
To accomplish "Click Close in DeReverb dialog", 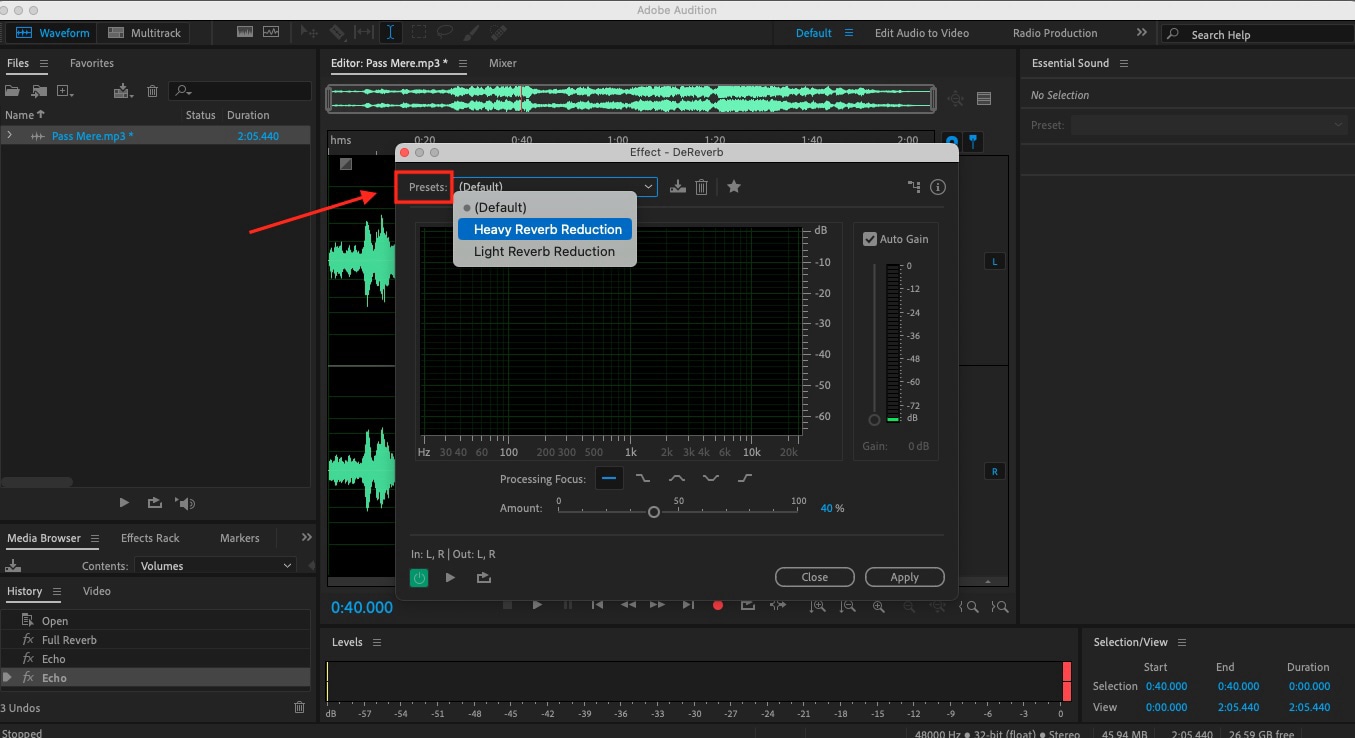I will 815,577.
